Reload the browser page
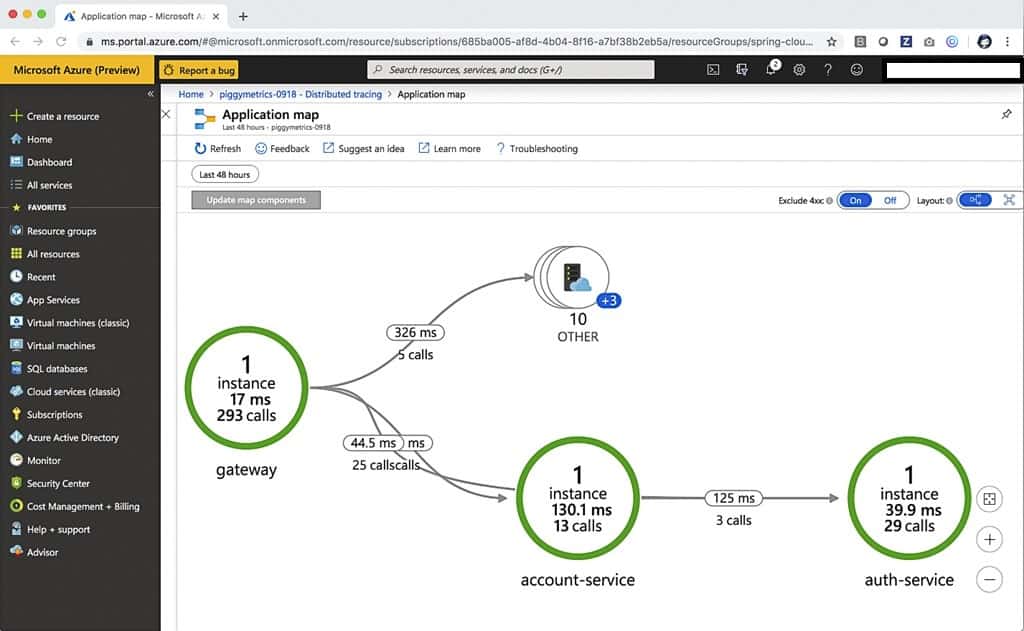The height and width of the screenshot is (631, 1024). pos(61,42)
